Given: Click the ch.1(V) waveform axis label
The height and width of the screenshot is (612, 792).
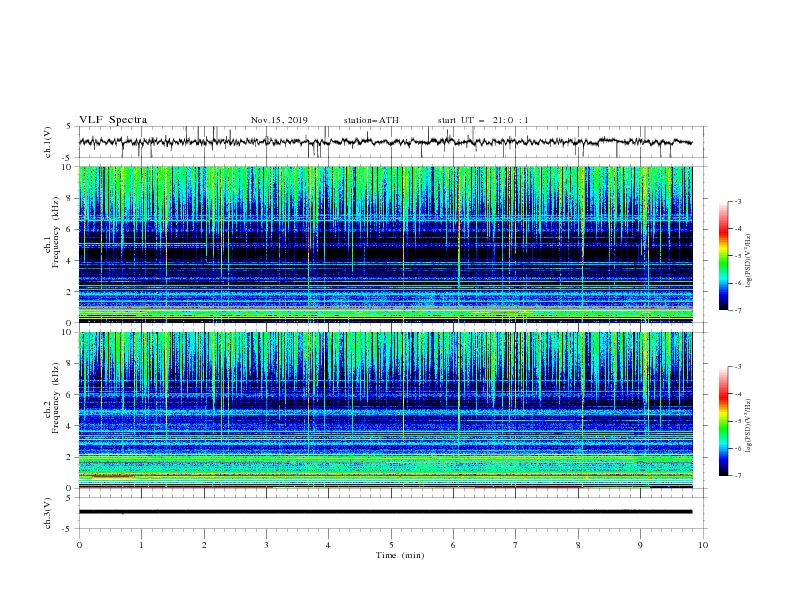Looking at the screenshot, I should pyautogui.click(x=48, y=142).
